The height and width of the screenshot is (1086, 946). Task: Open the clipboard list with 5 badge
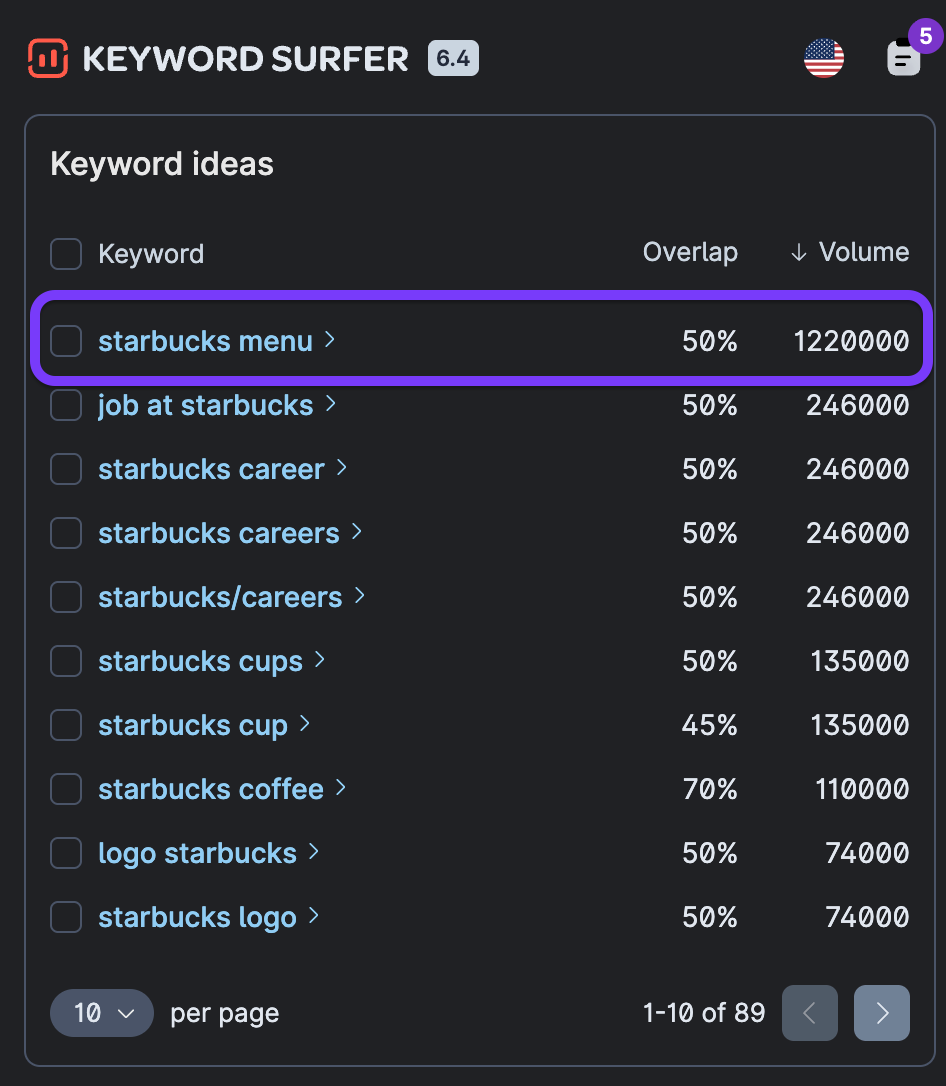pos(904,58)
